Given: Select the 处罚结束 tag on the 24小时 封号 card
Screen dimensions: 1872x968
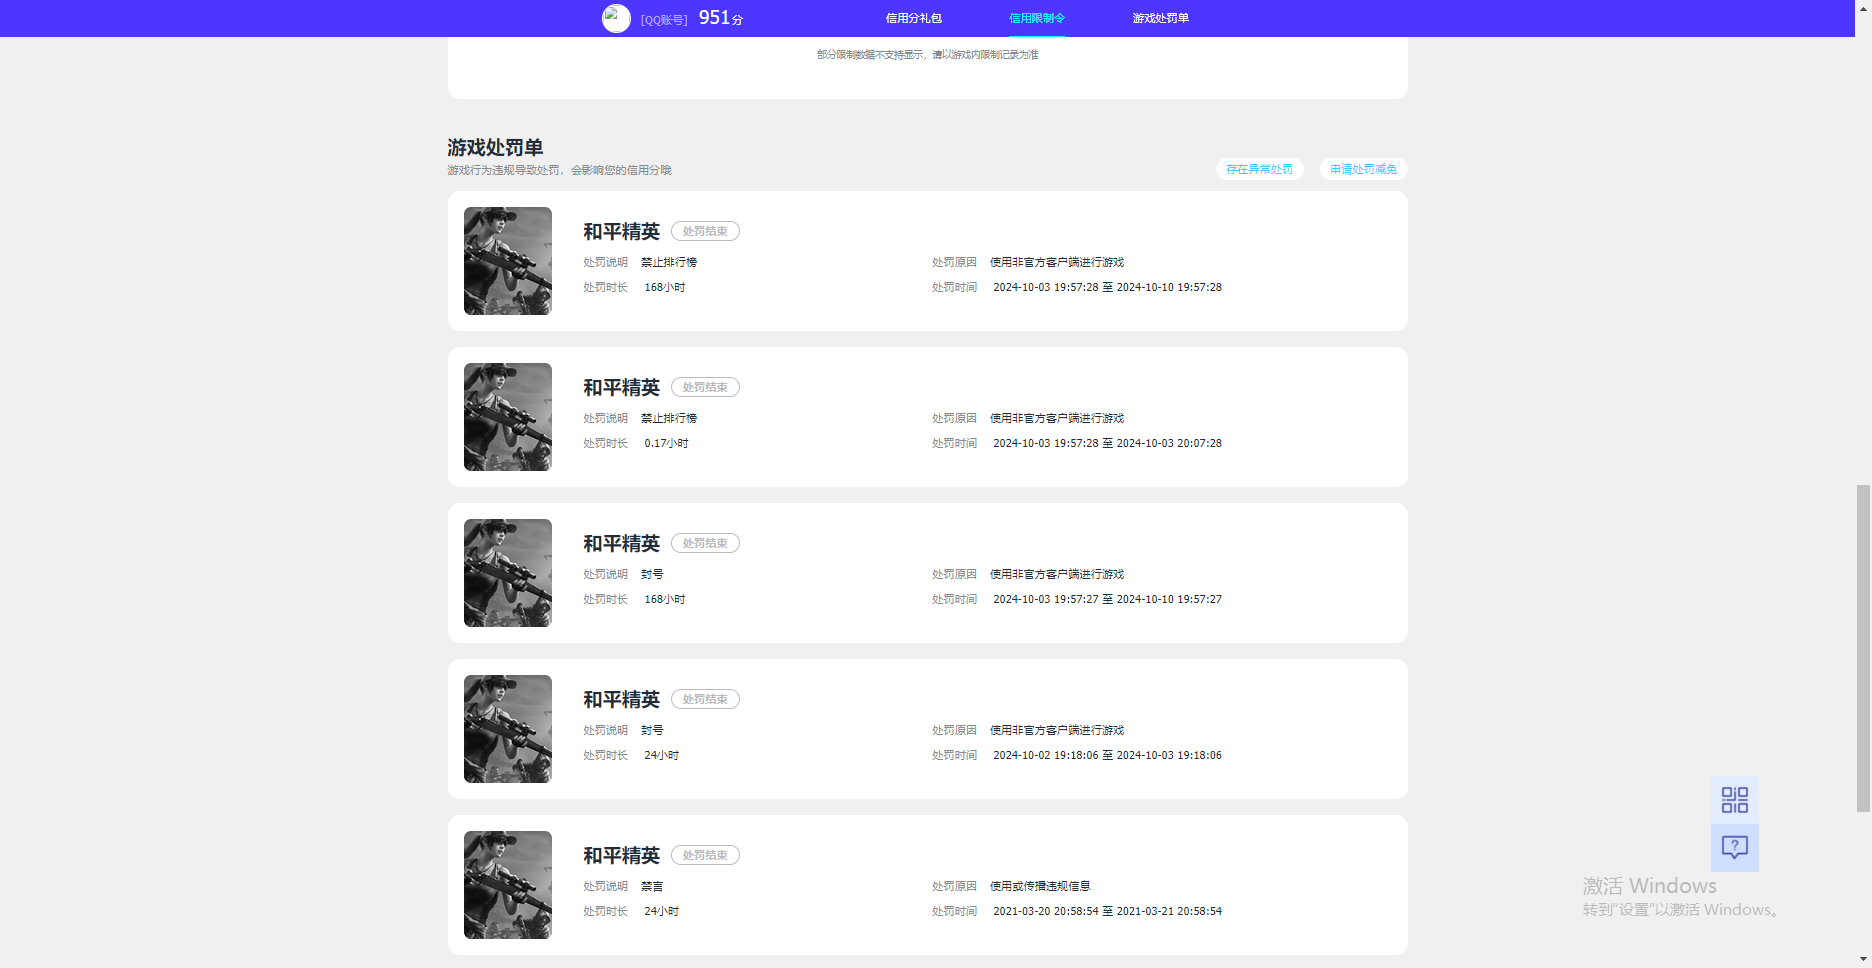Looking at the screenshot, I should pyautogui.click(x=705, y=699).
